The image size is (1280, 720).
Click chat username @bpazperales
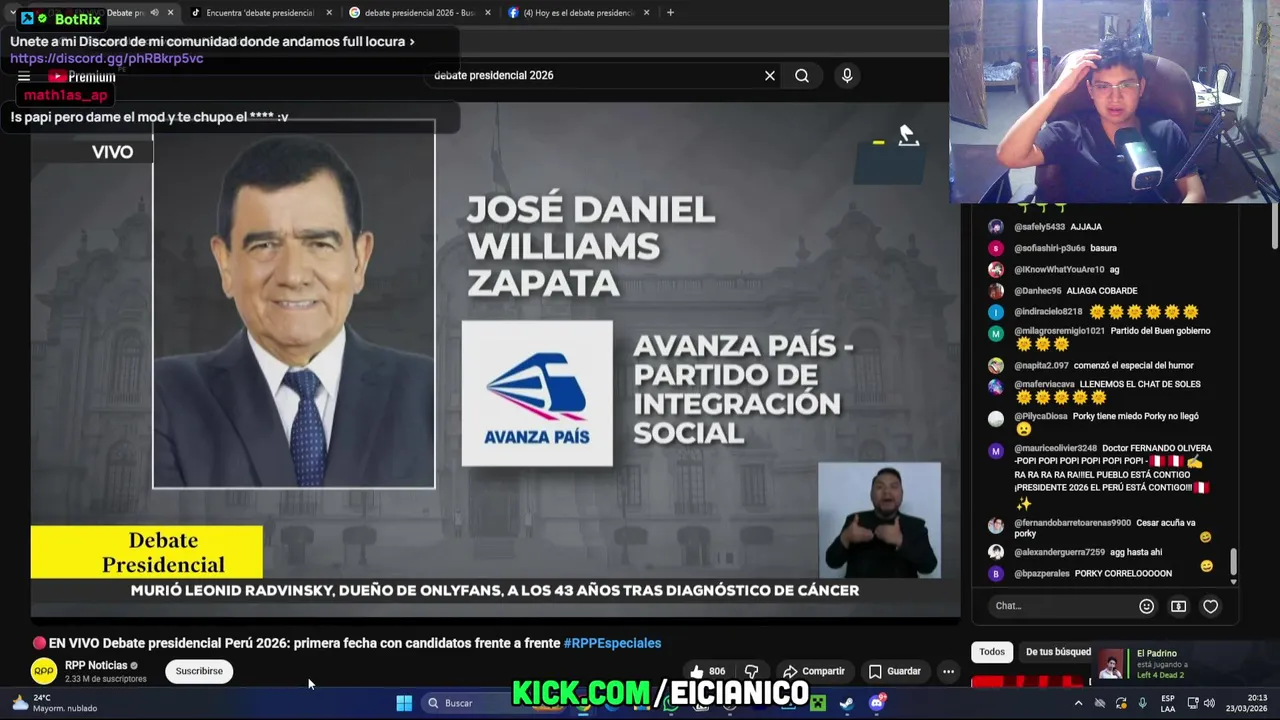coord(1042,574)
